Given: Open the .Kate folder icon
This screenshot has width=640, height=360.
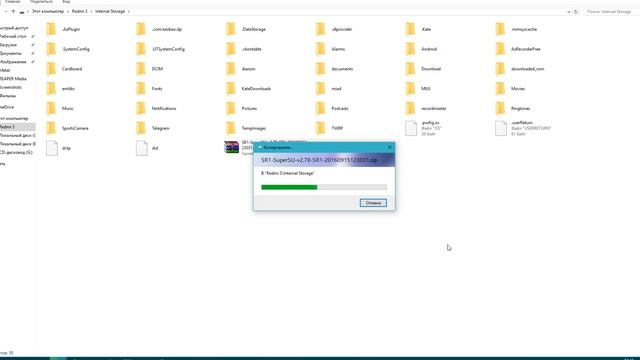Looking at the screenshot, I should [x=410, y=29].
